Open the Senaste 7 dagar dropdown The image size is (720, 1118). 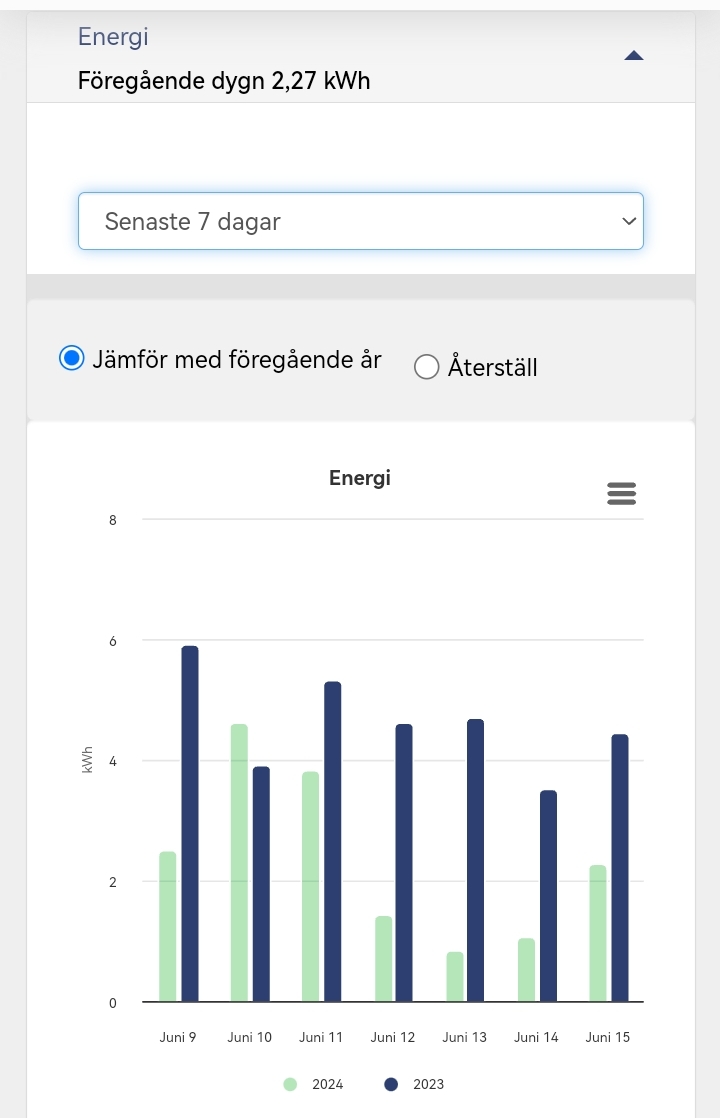pos(360,221)
